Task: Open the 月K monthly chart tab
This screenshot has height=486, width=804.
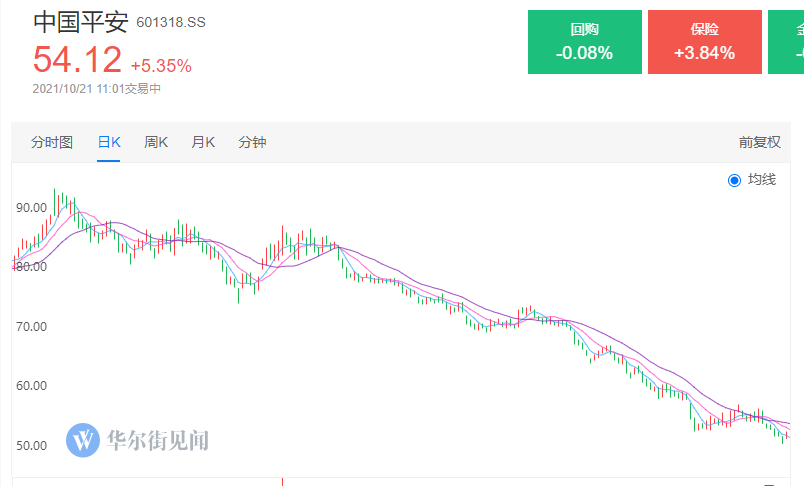Action: tap(203, 142)
